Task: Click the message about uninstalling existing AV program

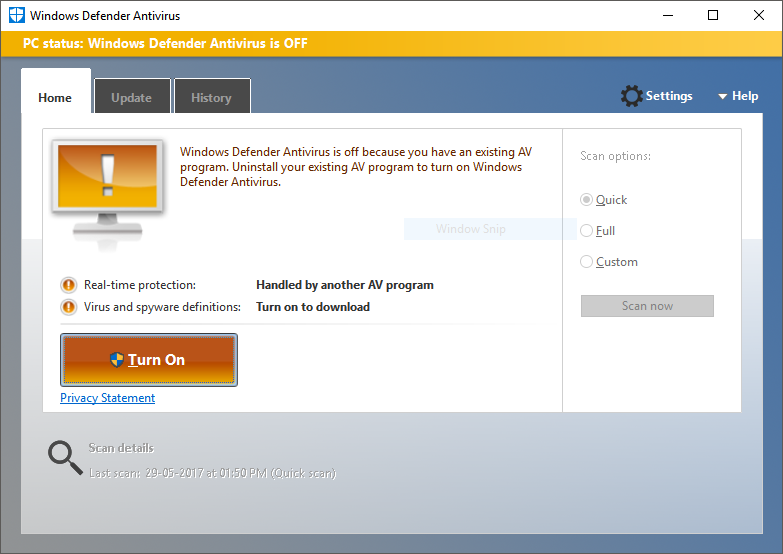Action: [356, 167]
